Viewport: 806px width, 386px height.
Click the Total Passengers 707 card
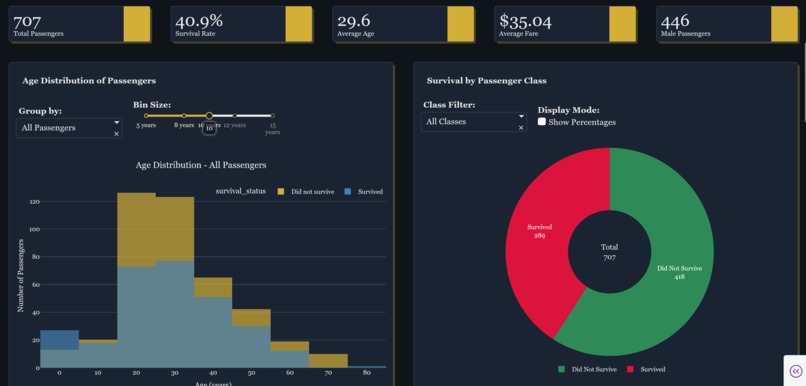coord(80,24)
